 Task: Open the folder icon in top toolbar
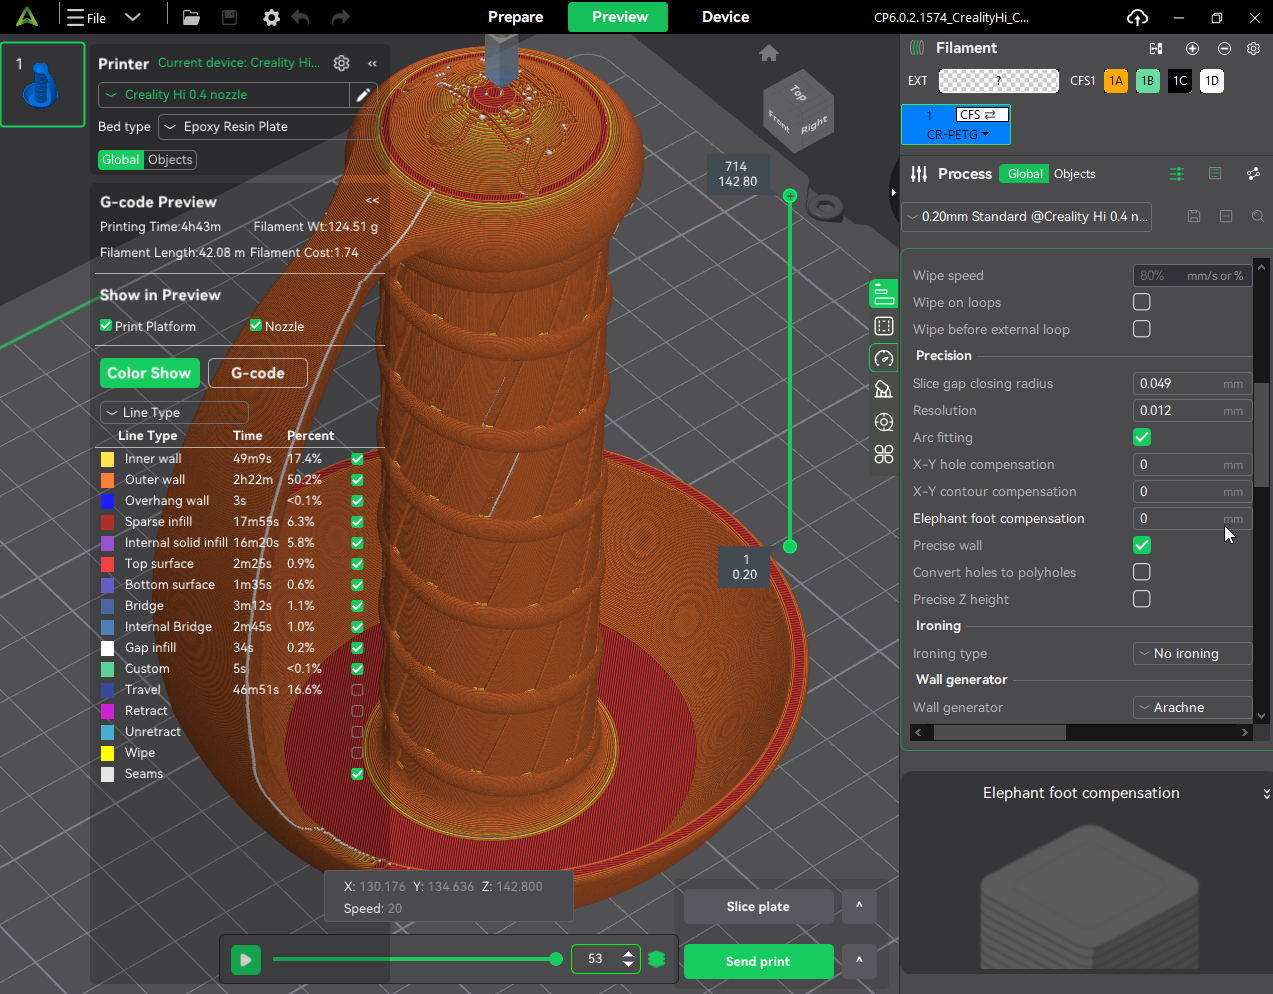coord(191,17)
